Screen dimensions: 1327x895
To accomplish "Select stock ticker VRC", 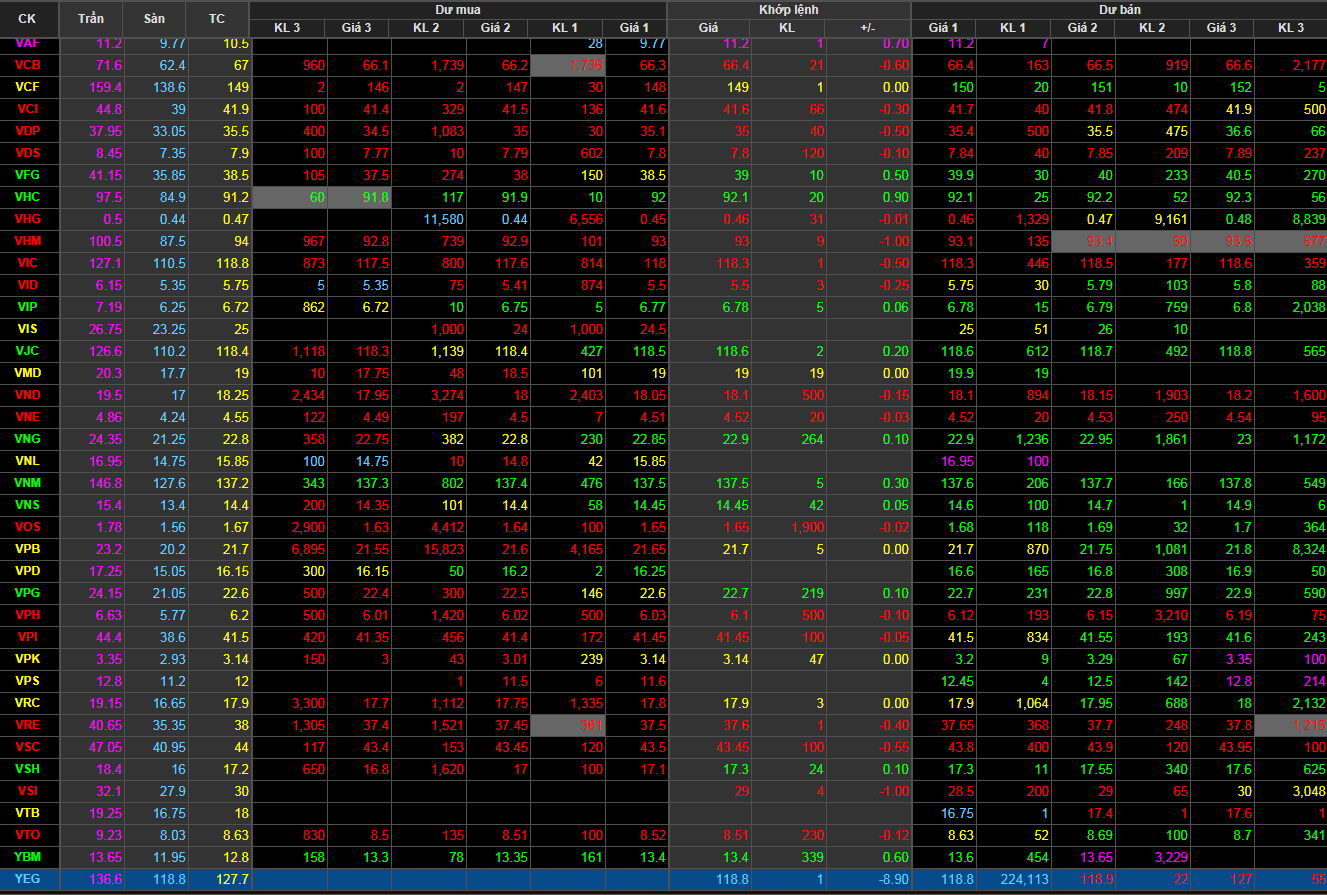I will (x=28, y=703).
